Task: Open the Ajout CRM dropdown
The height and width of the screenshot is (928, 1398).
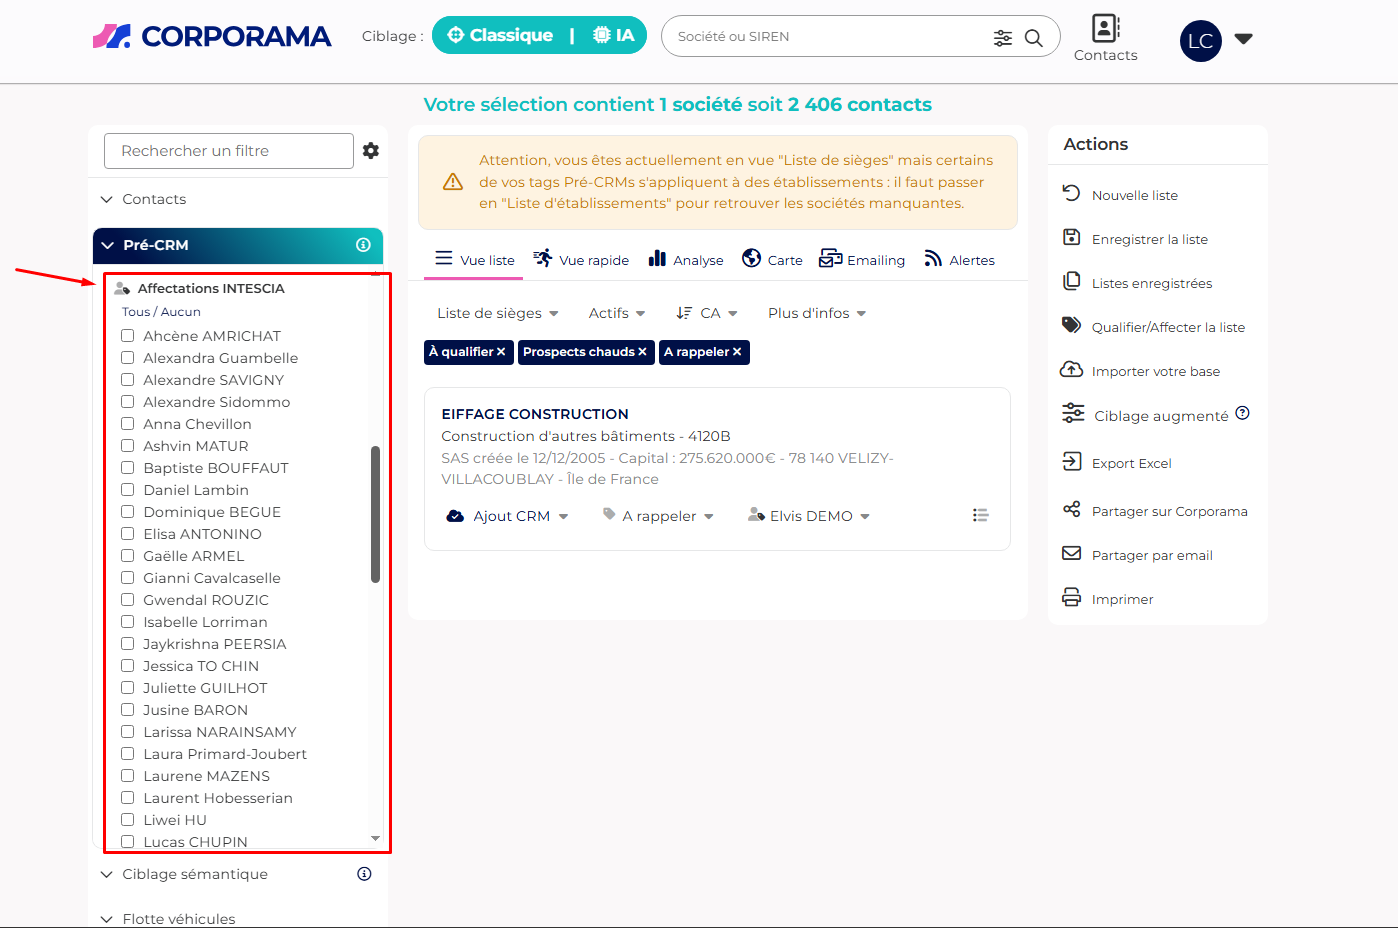Action: (x=510, y=516)
